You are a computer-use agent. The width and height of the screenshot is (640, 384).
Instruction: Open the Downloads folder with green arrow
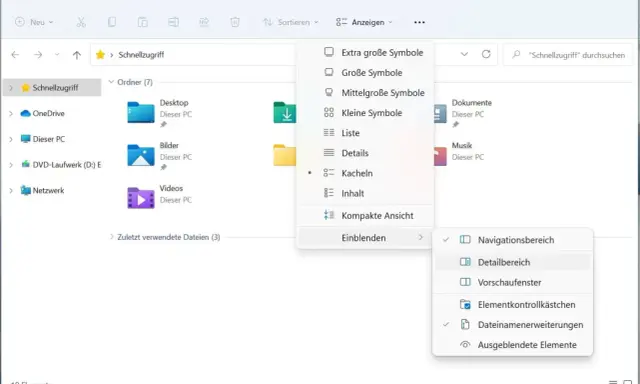point(284,113)
